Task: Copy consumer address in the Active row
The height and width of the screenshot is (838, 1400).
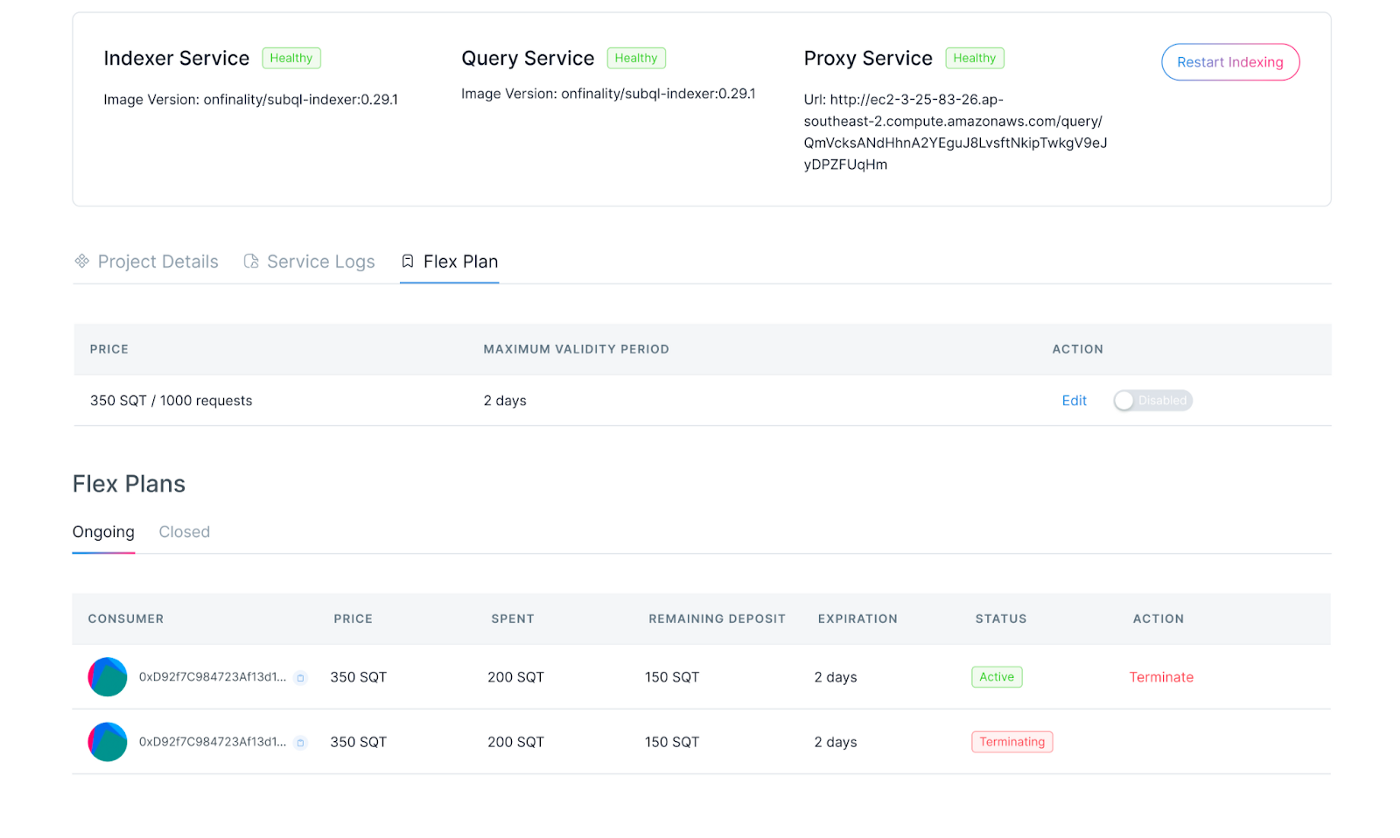Action: pos(301,678)
